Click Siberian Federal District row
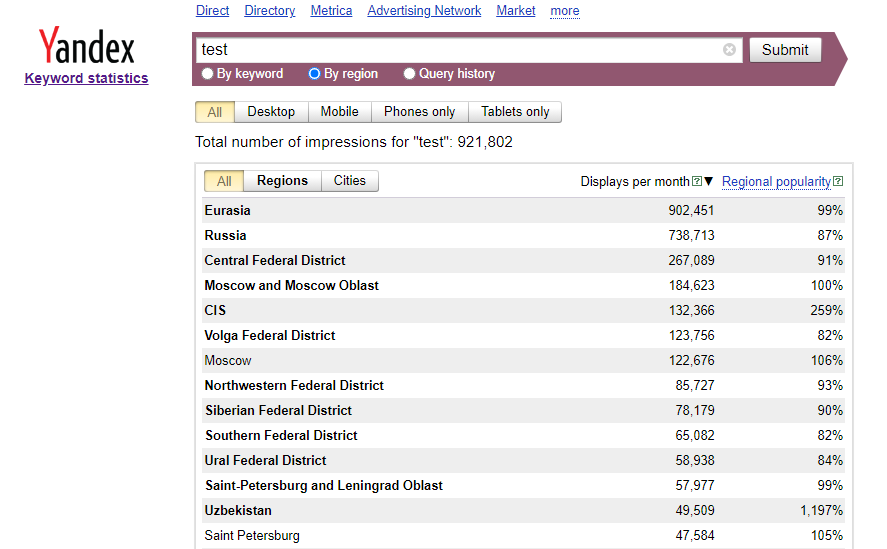This screenshot has height=549, width=887. pos(523,410)
